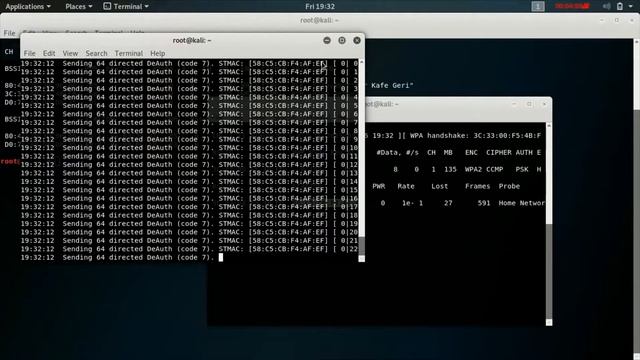Image resolution: width=640 pixels, height=360 pixels.
Task: Open View menu in front terminal
Action: pyautogui.click(x=70, y=53)
